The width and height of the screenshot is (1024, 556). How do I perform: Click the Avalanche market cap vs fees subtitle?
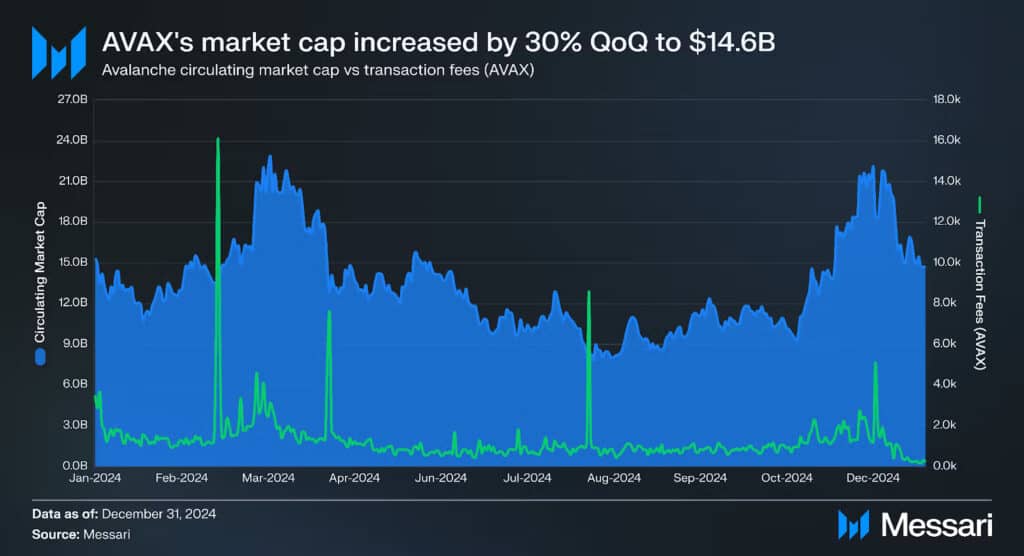(x=317, y=70)
